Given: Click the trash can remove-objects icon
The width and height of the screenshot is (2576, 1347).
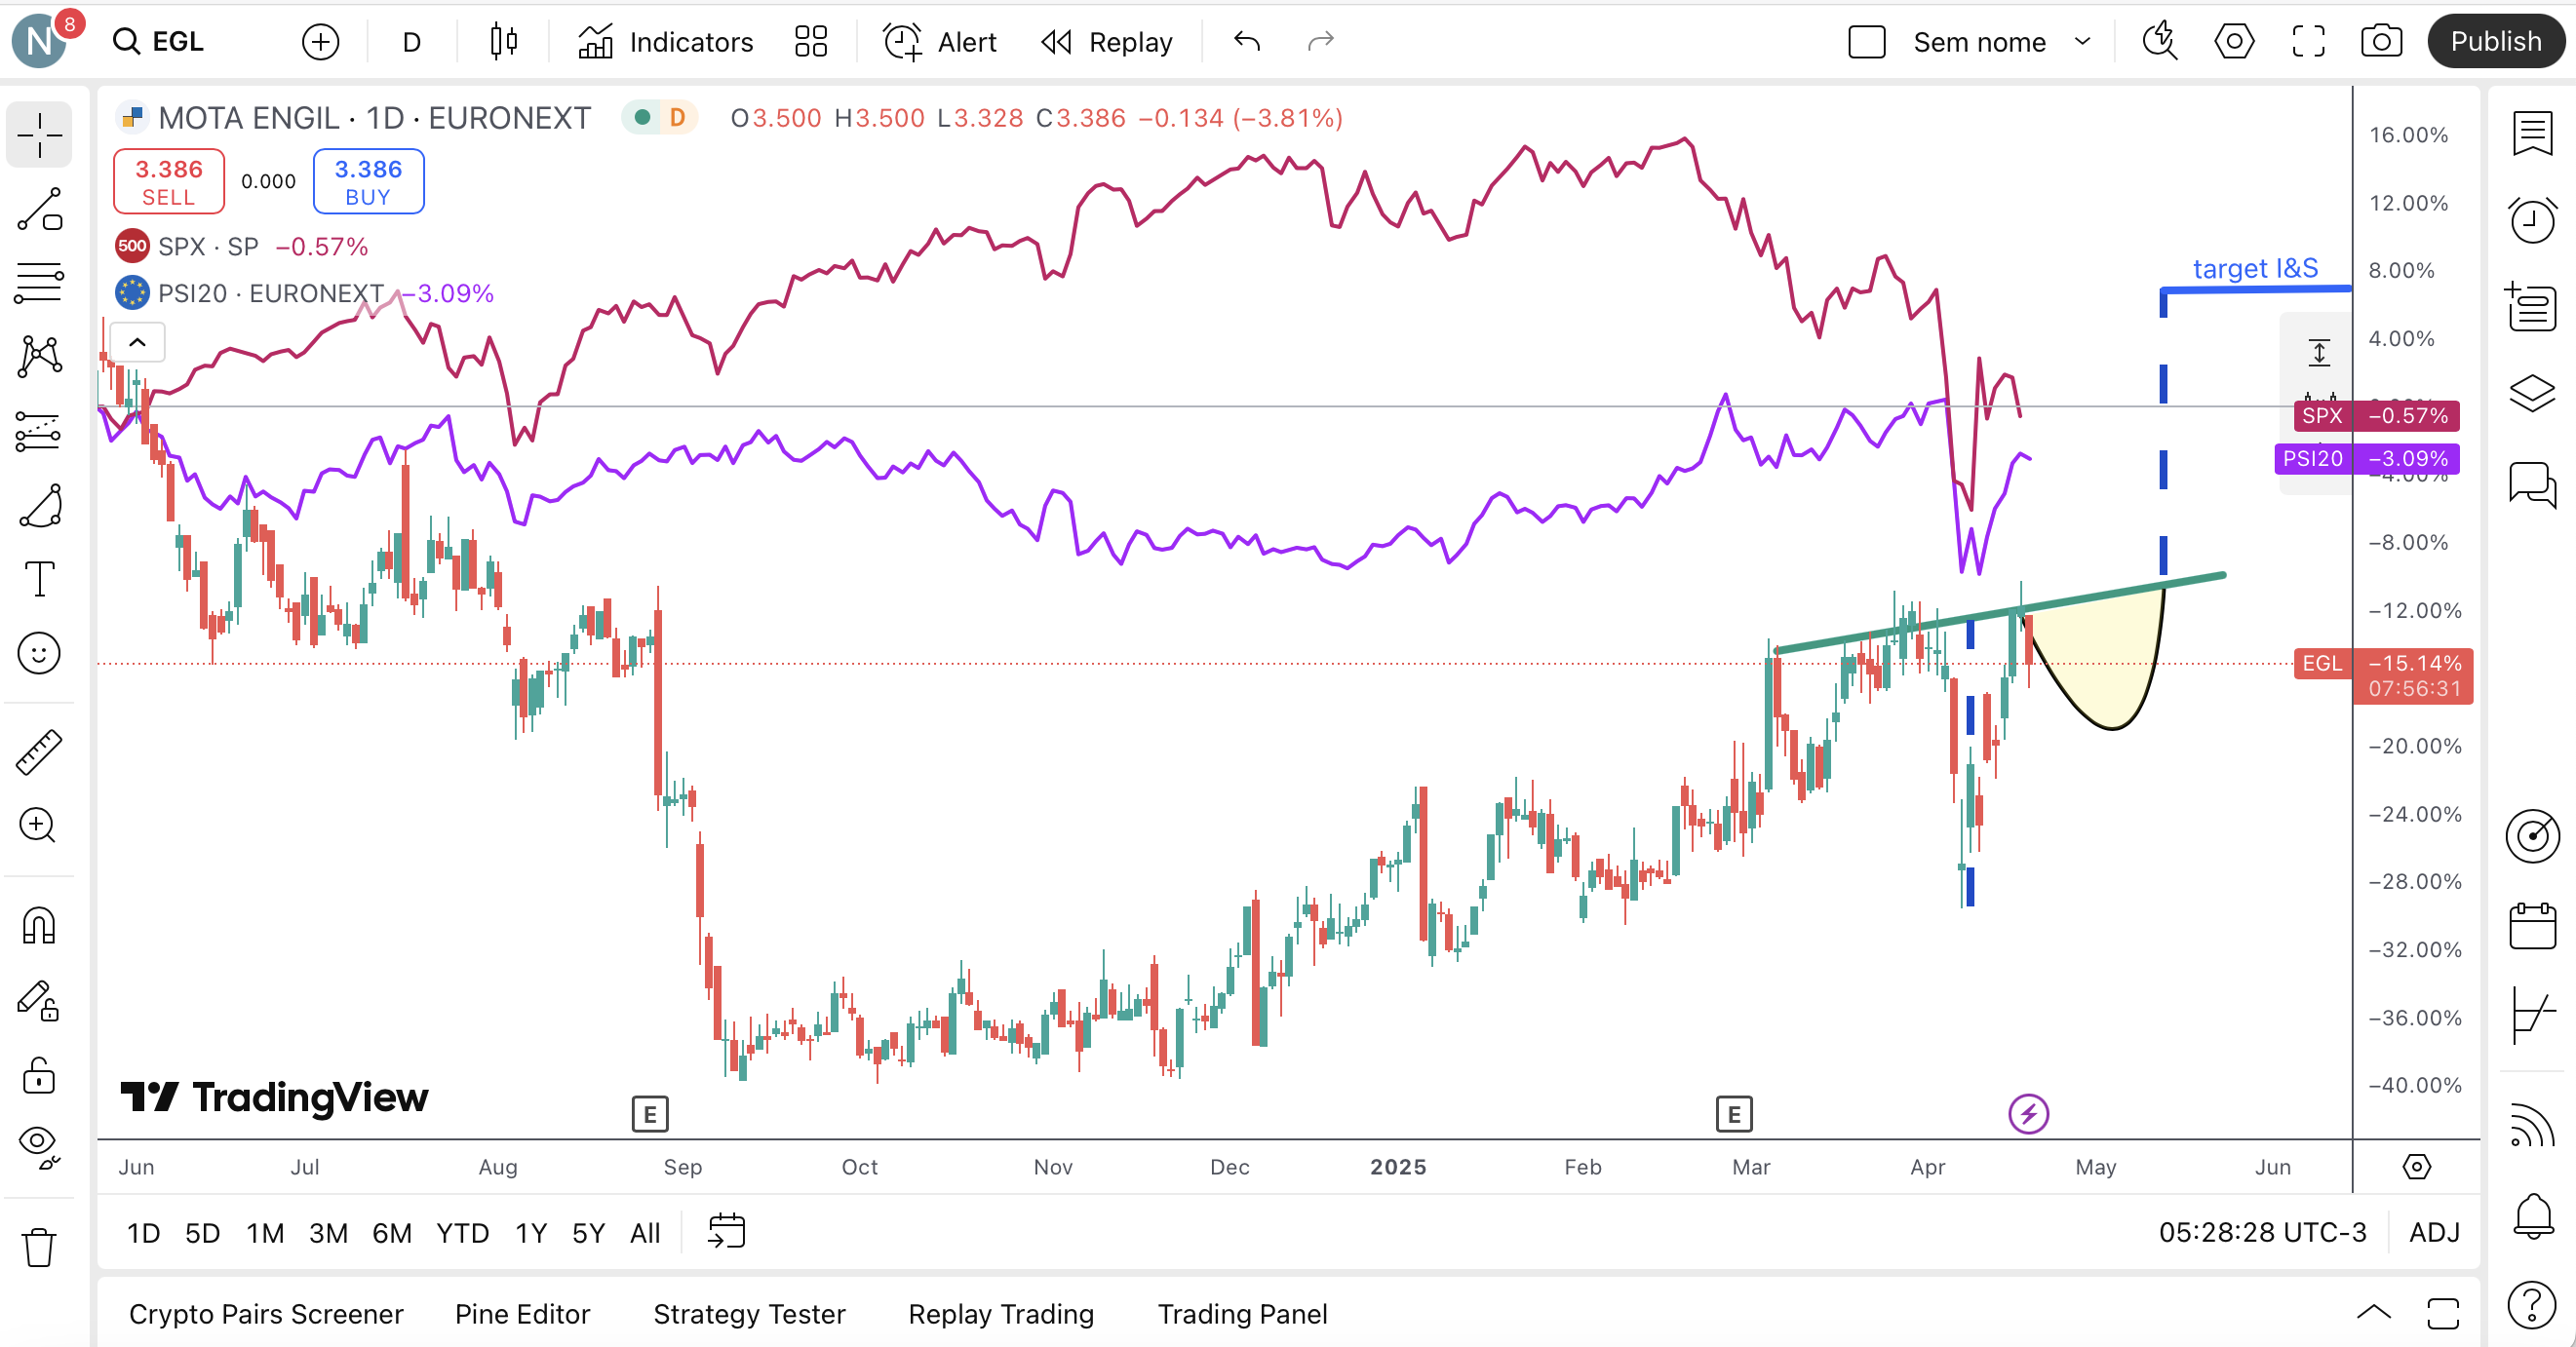Looking at the screenshot, I should 40,1247.
